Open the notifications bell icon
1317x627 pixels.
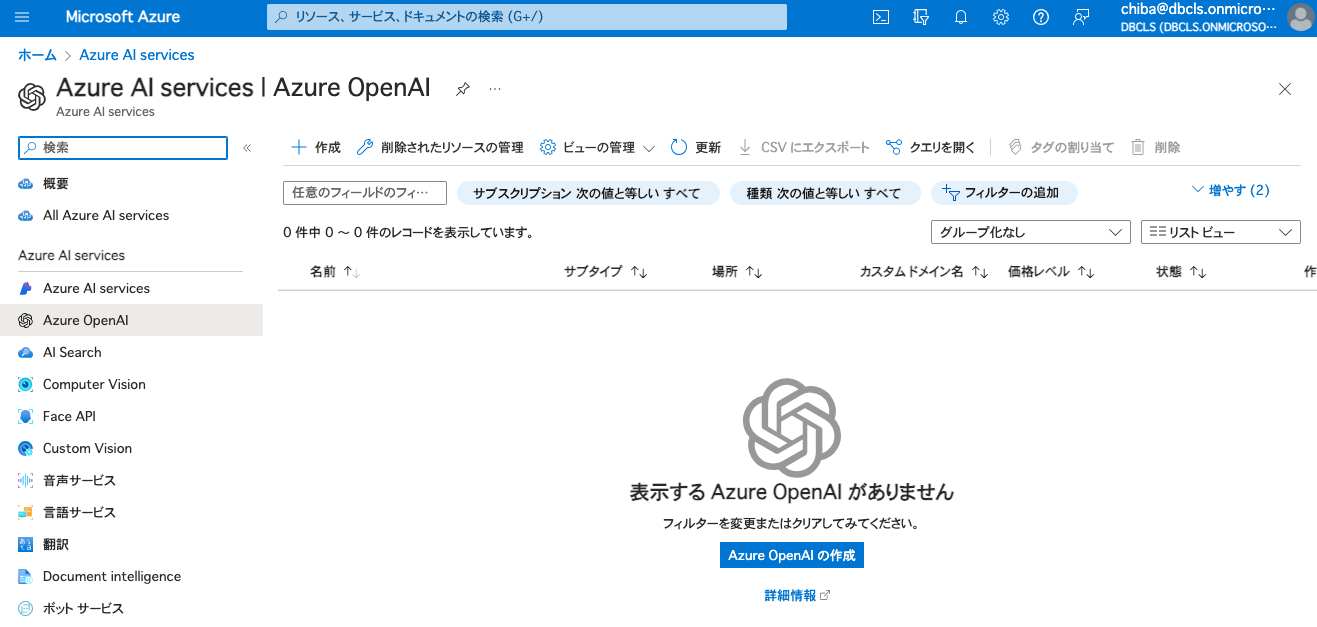point(961,17)
